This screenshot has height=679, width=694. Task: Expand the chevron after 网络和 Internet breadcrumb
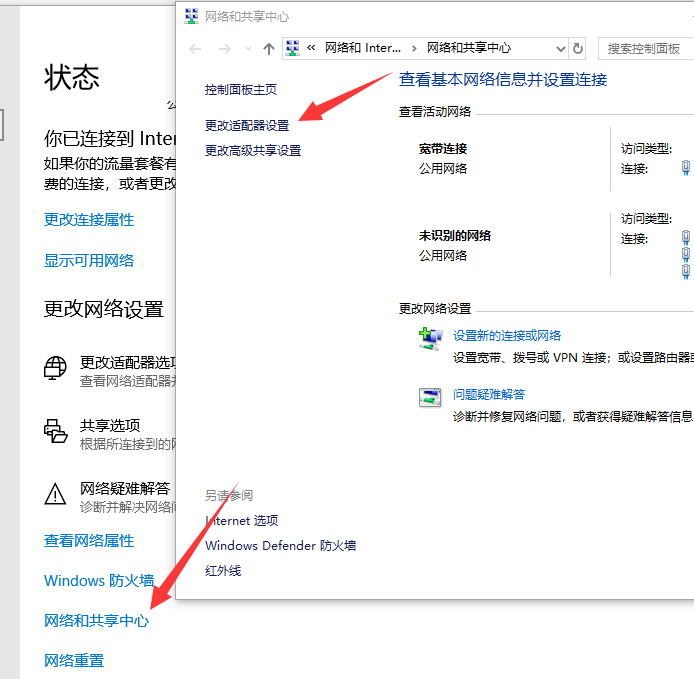pyautogui.click(x=415, y=48)
